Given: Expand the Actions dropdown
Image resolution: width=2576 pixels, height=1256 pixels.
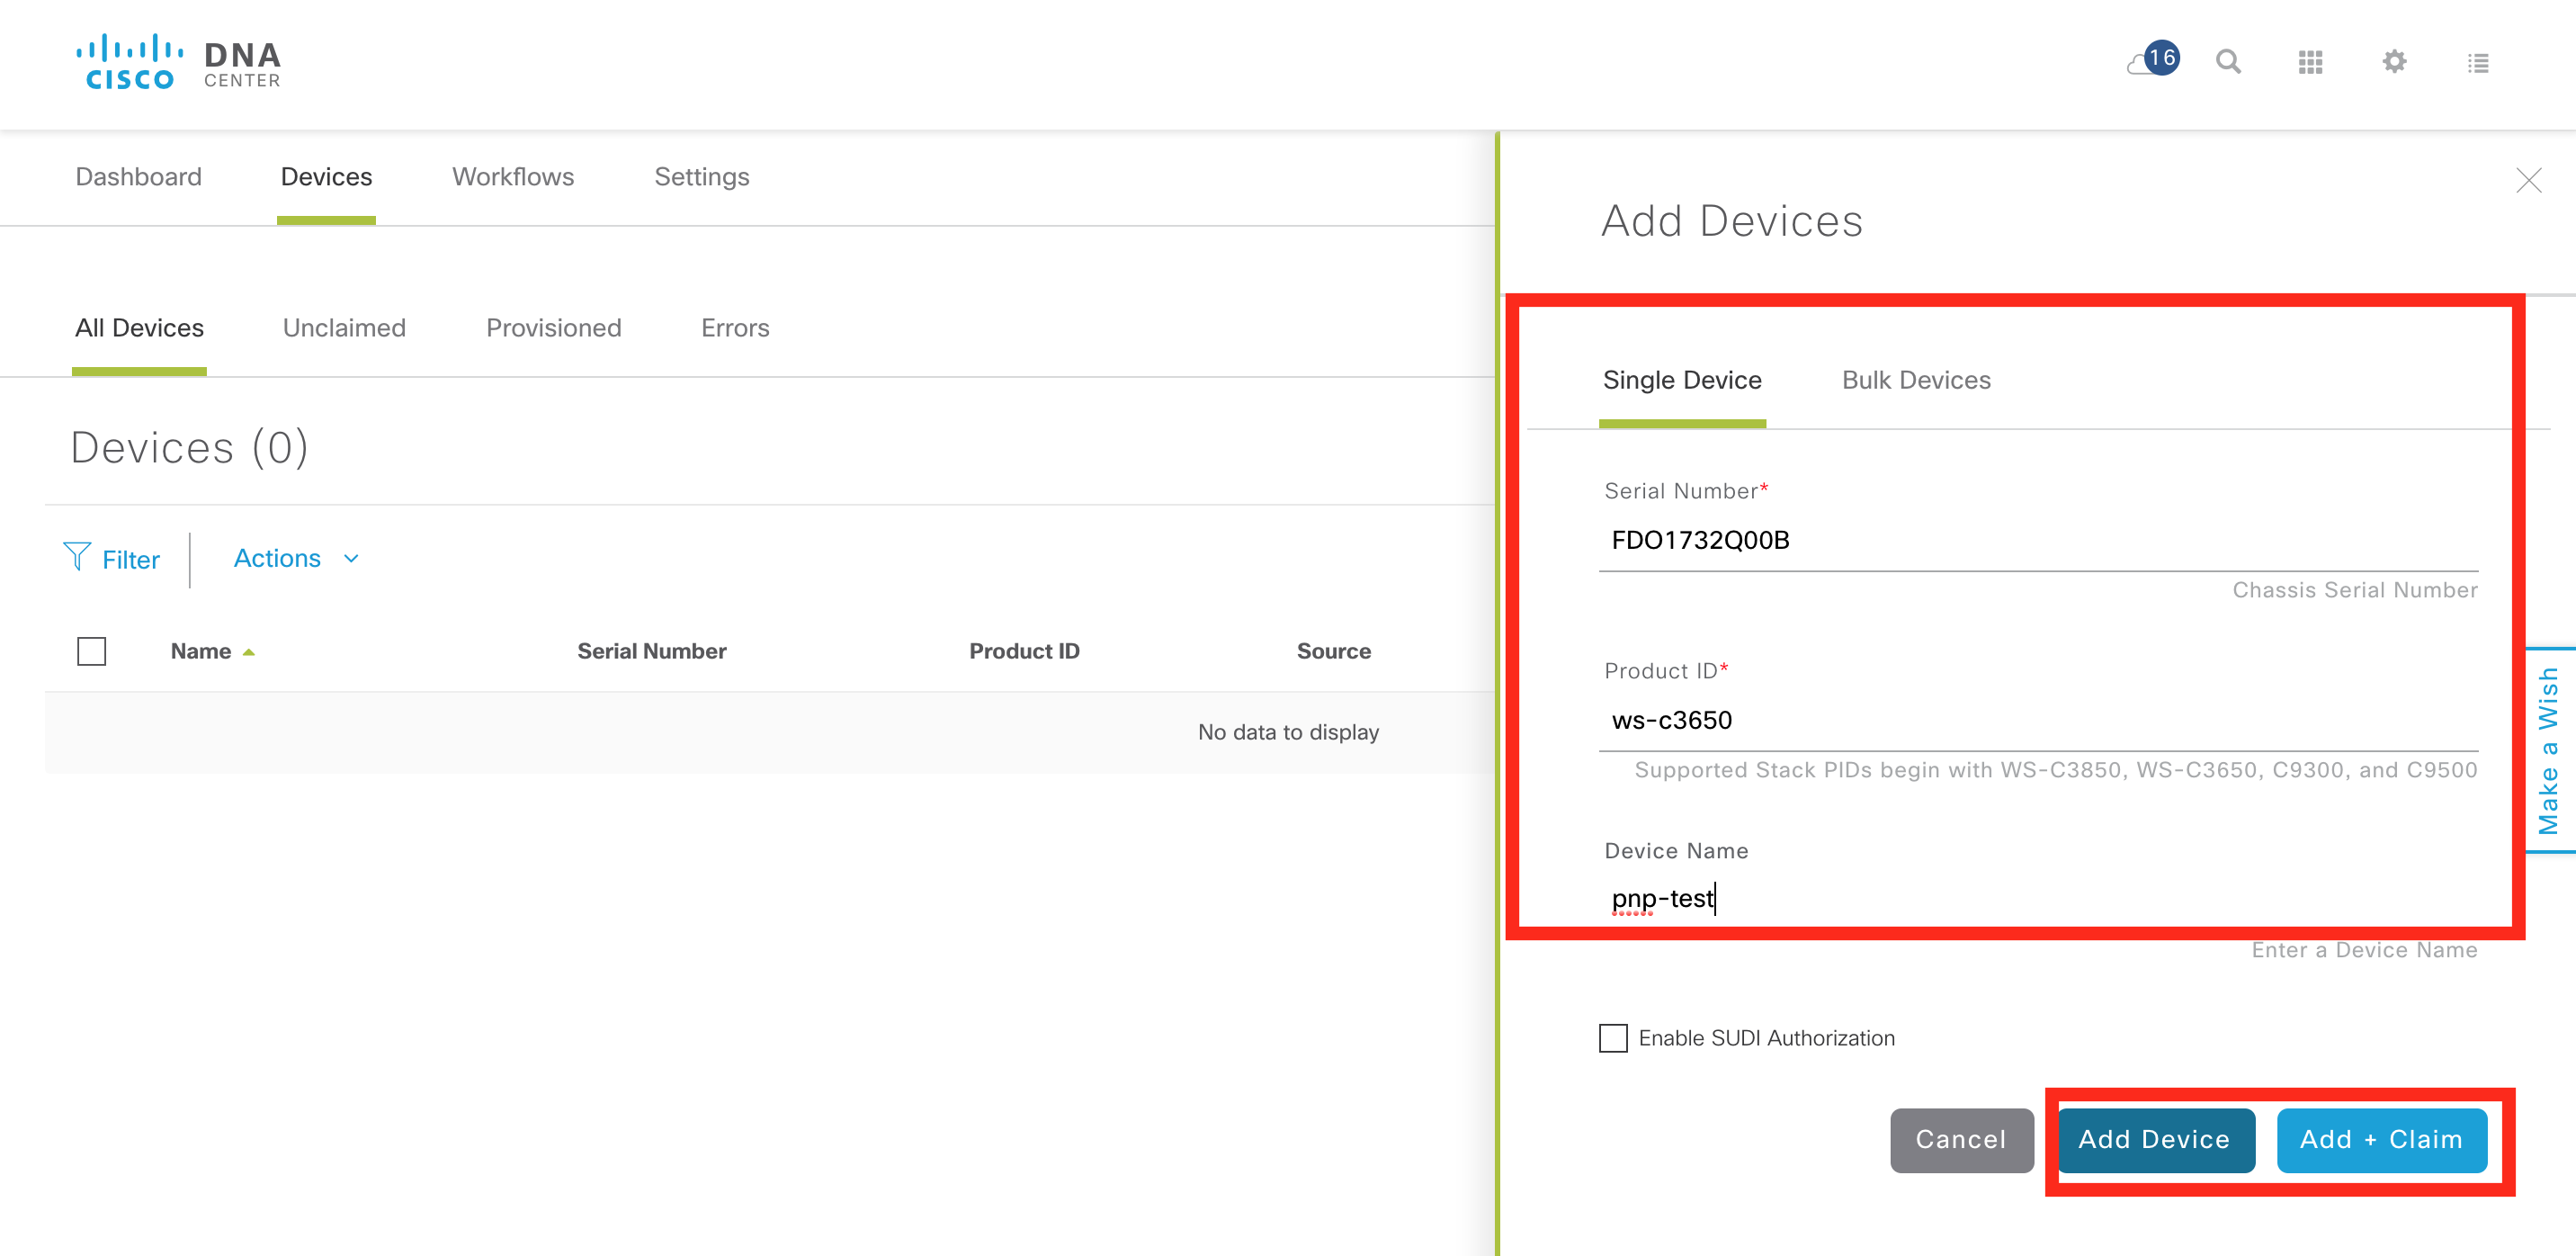Looking at the screenshot, I should point(296,558).
